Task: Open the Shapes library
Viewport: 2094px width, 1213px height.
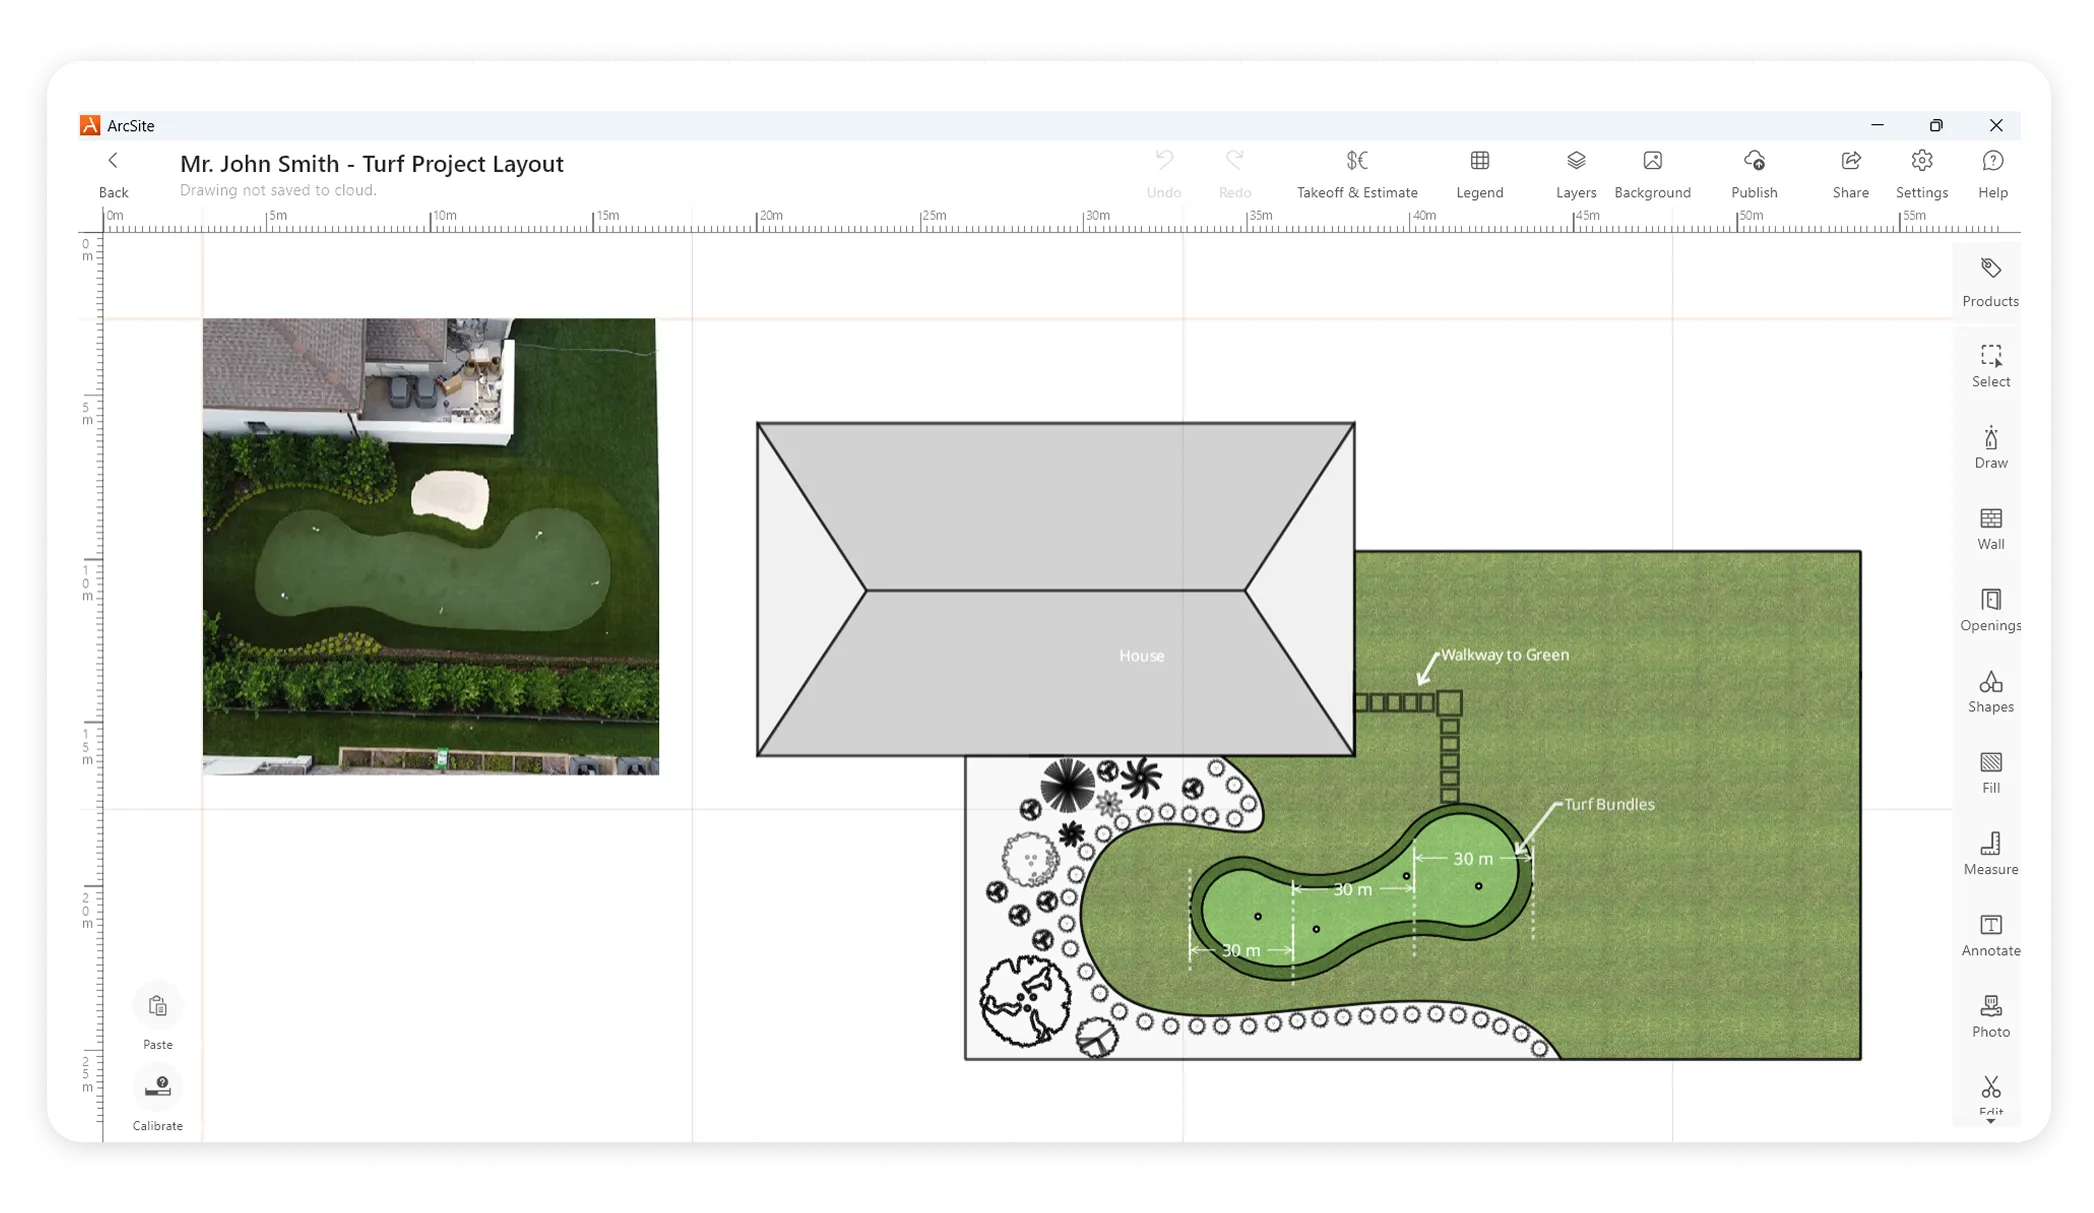Action: tap(1990, 691)
